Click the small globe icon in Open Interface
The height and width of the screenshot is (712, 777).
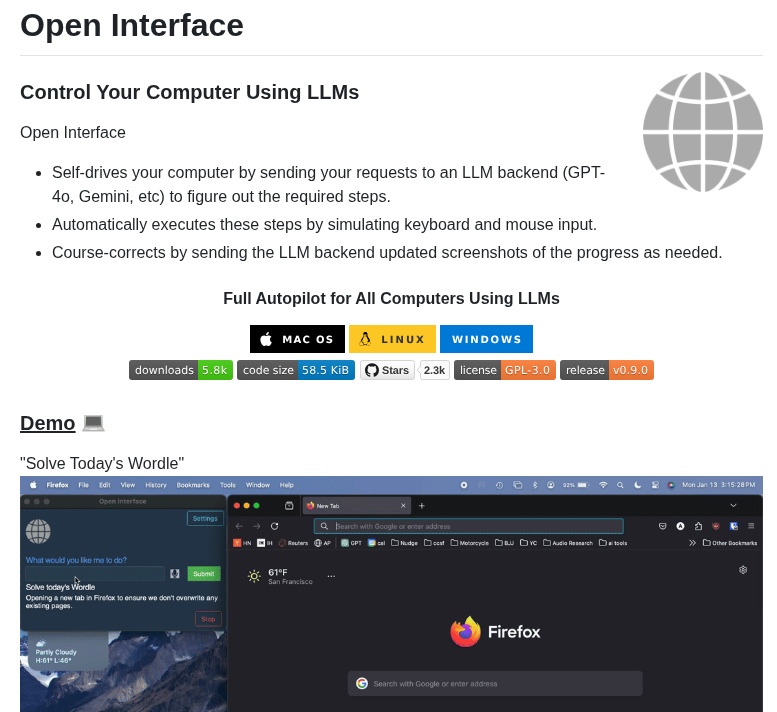coord(38,531)
